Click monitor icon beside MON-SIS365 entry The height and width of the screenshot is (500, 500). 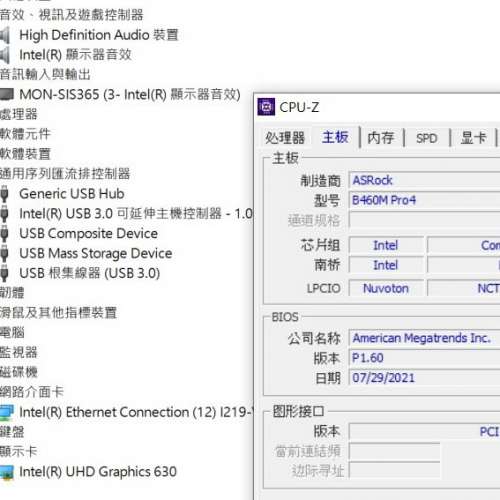7,94
